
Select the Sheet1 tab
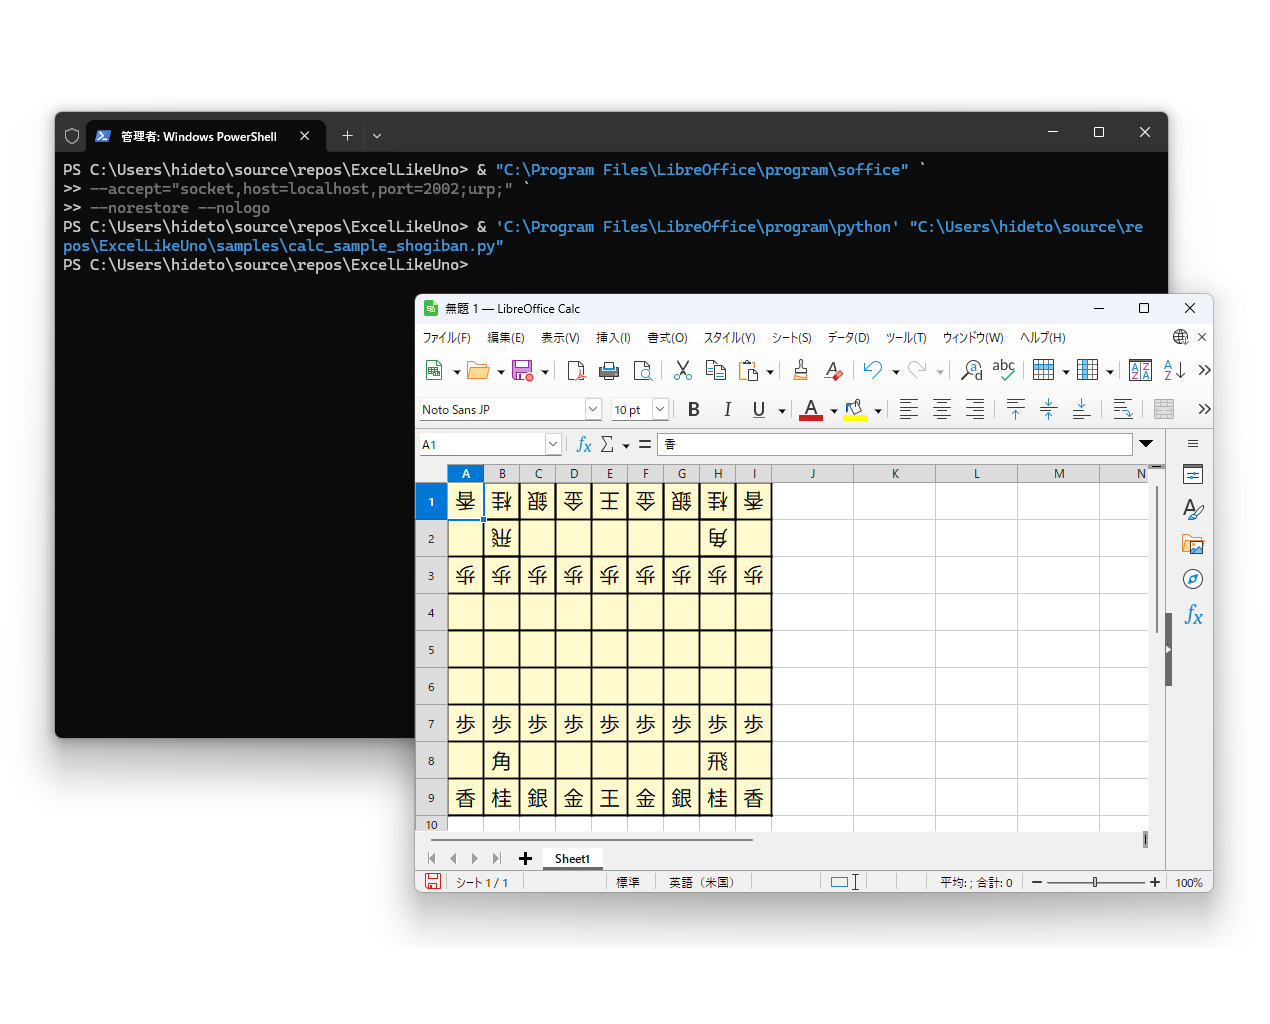[x=572, y=858]
